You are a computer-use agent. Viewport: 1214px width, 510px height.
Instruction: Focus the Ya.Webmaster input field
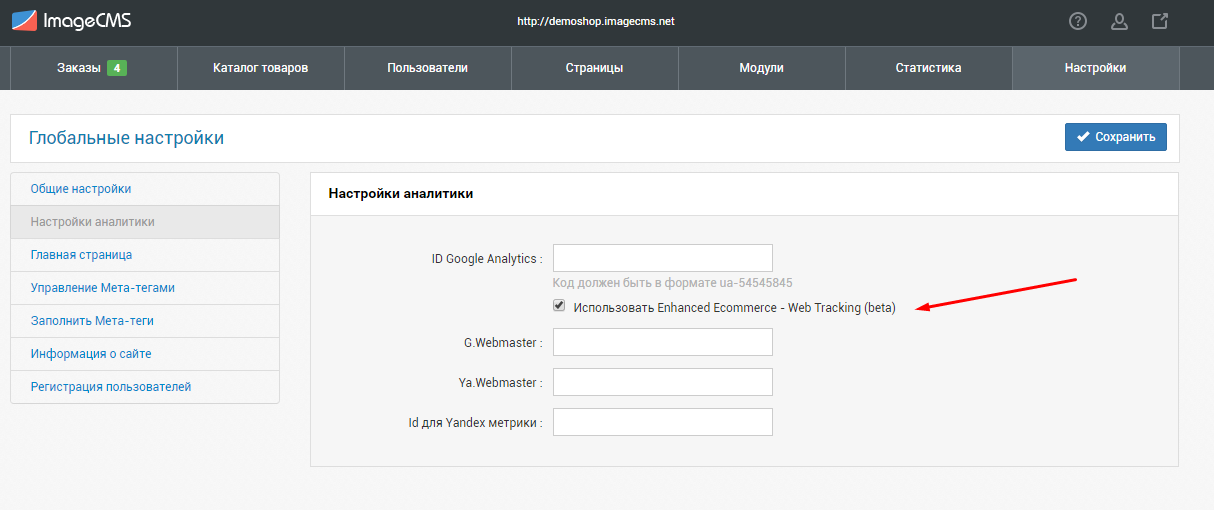(663, 382)
